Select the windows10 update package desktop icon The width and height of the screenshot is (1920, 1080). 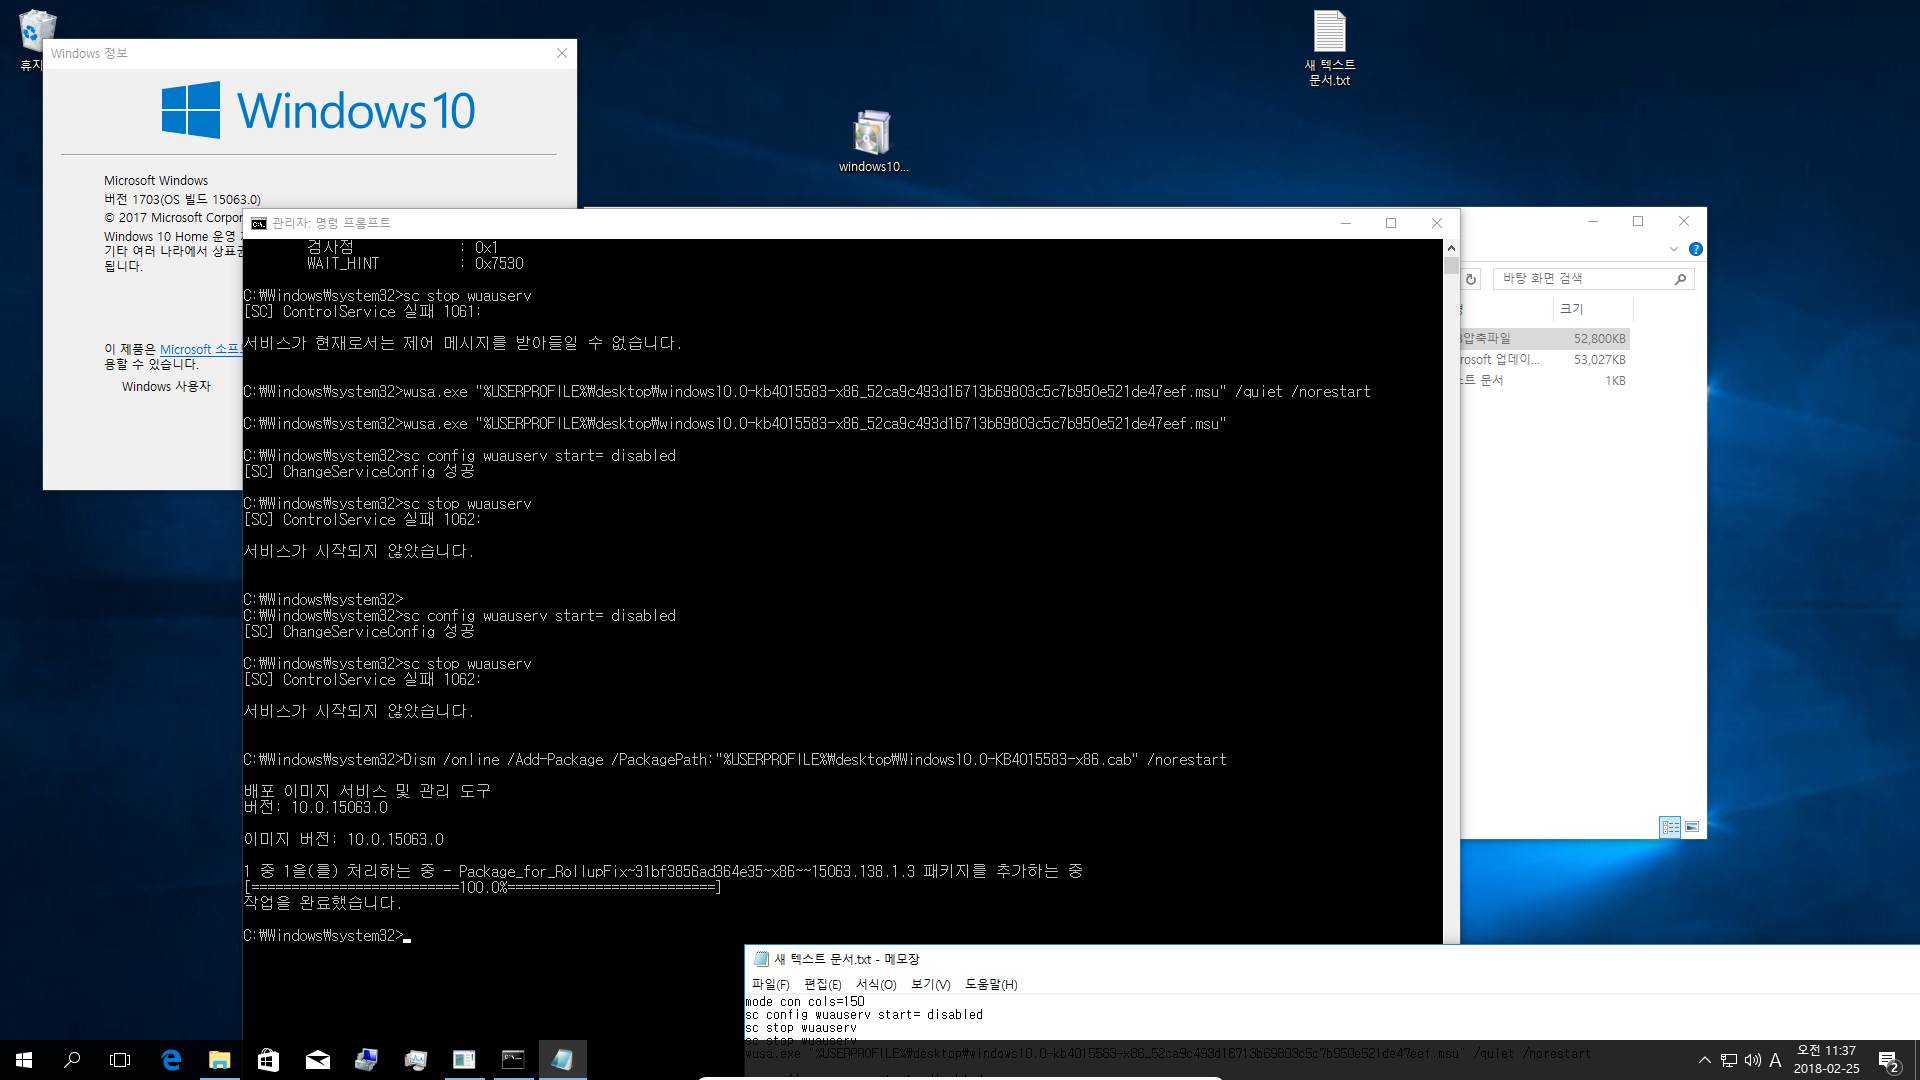pyautogui.click(x=872, y=142)
